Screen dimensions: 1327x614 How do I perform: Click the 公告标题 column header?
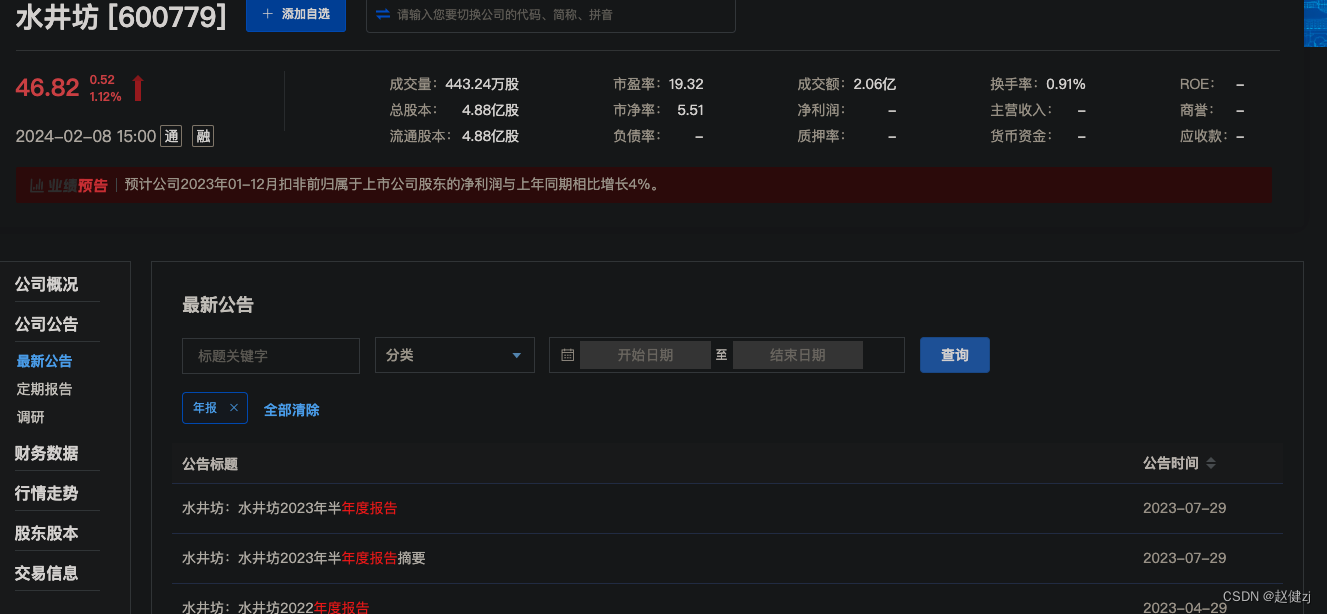[210, 464]
